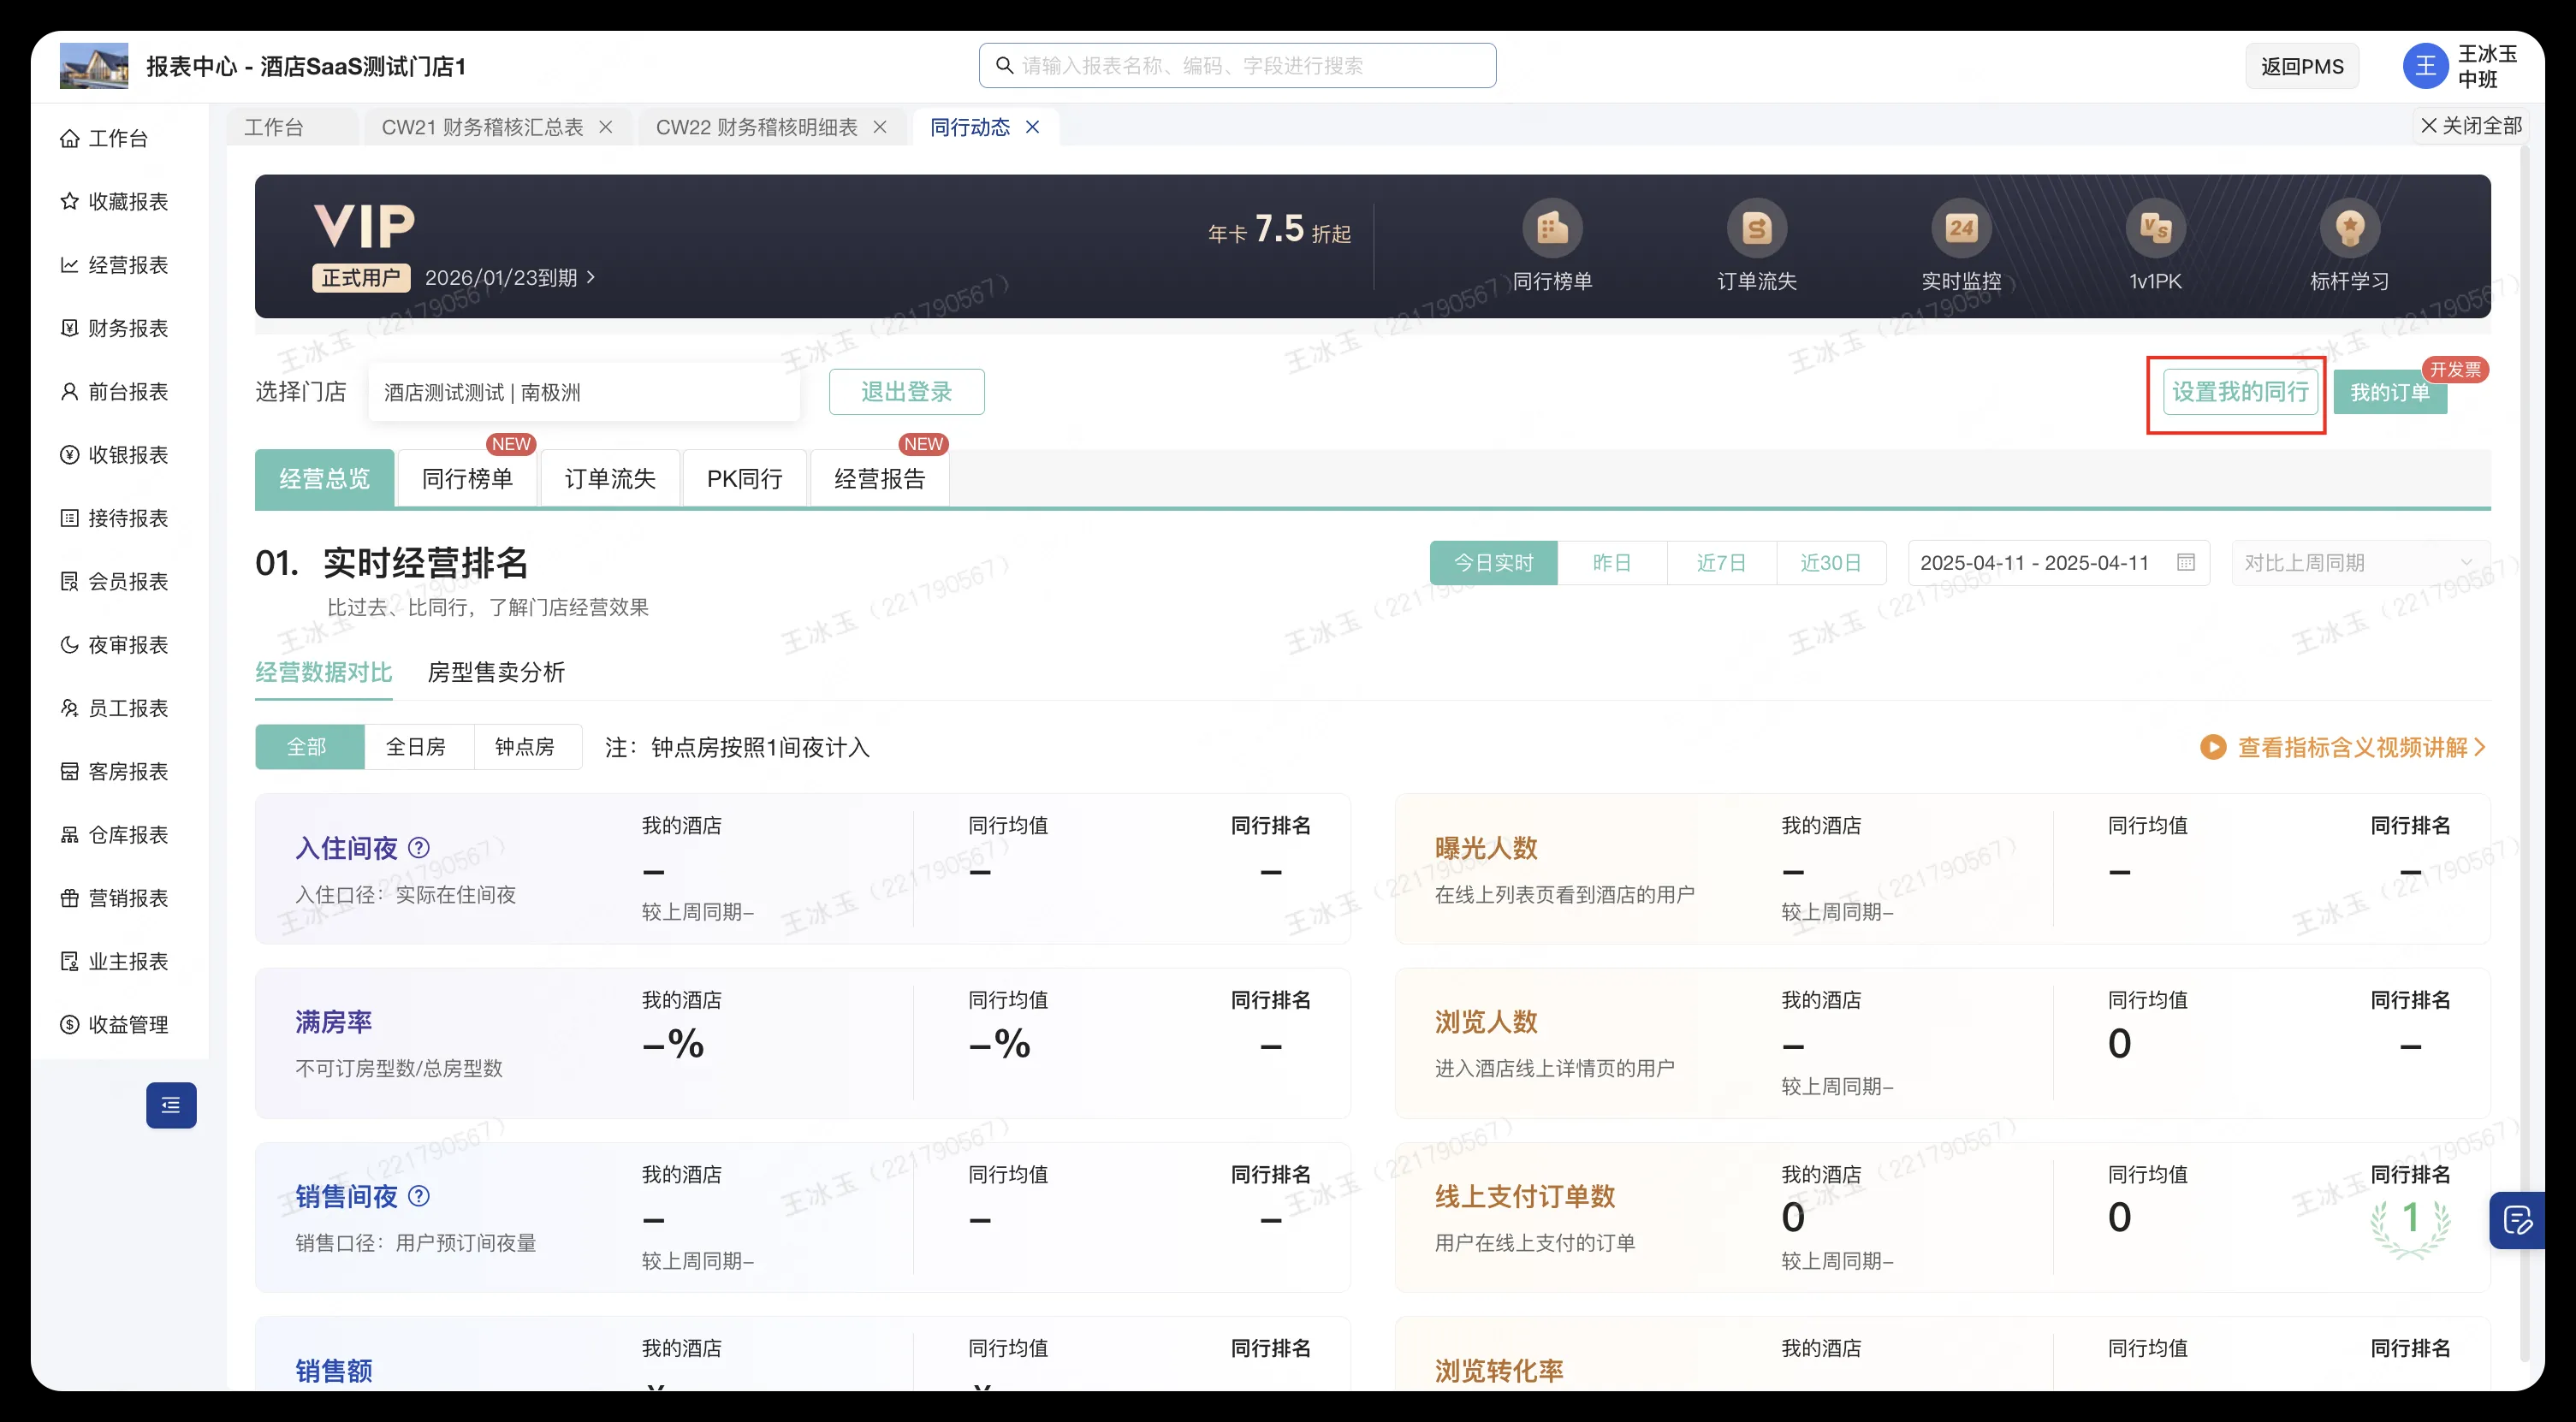This screenshot has height=1422, width=2576.
Task: Select the 近7日 time range
Action: click(1722, 563)
